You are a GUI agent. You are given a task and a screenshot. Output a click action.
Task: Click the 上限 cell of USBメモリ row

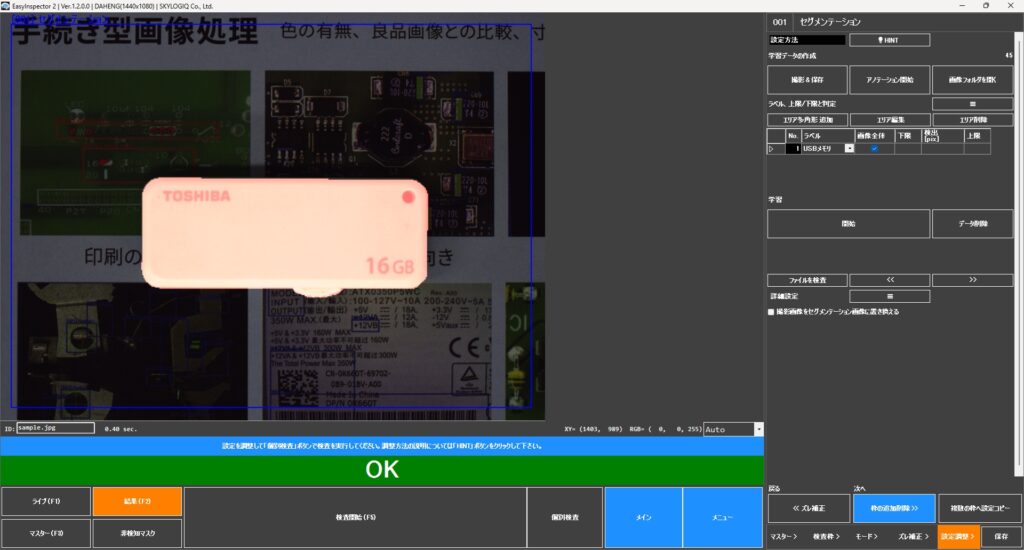(977, 149)
